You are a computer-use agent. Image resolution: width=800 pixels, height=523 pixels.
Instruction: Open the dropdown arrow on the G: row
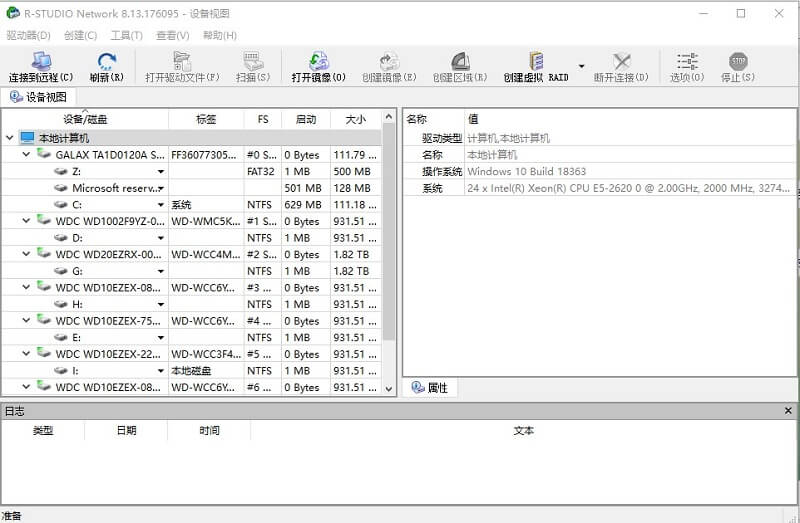[161, 271]
